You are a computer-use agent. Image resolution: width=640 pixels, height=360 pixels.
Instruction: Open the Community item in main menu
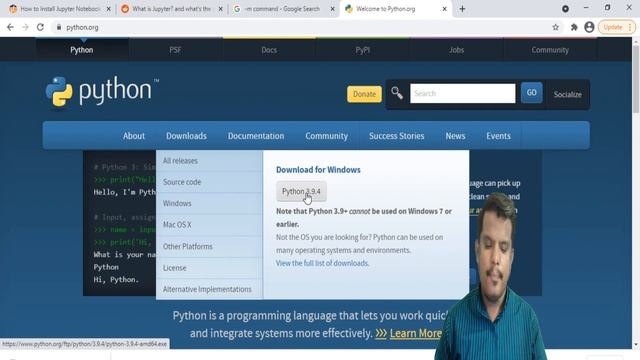coord(327,136)
